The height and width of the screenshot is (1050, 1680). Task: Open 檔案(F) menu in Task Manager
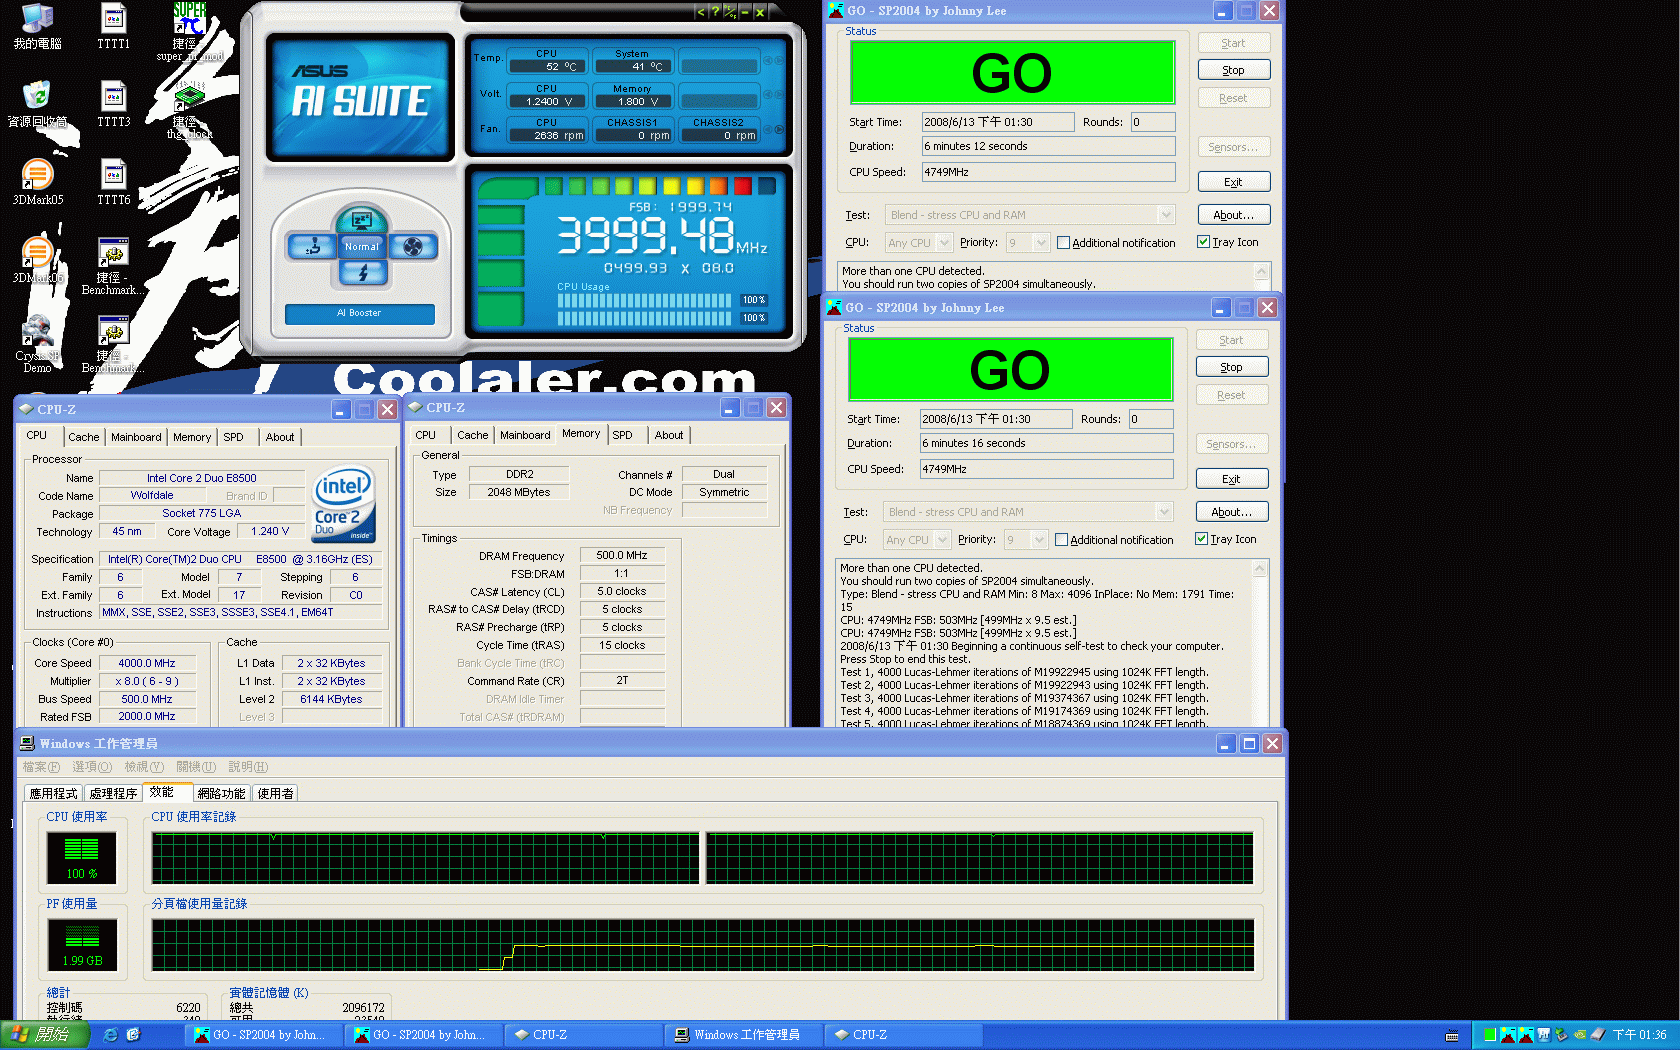click(41, 767)
